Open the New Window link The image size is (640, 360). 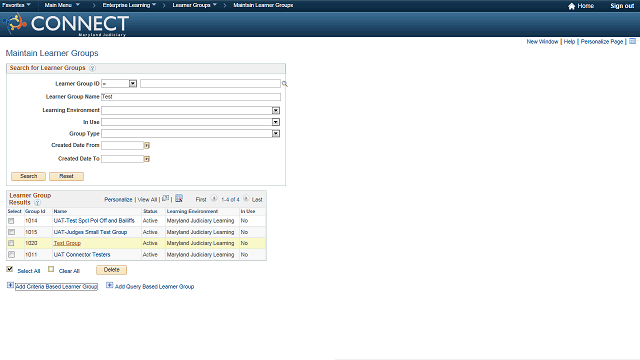[542, 42]
